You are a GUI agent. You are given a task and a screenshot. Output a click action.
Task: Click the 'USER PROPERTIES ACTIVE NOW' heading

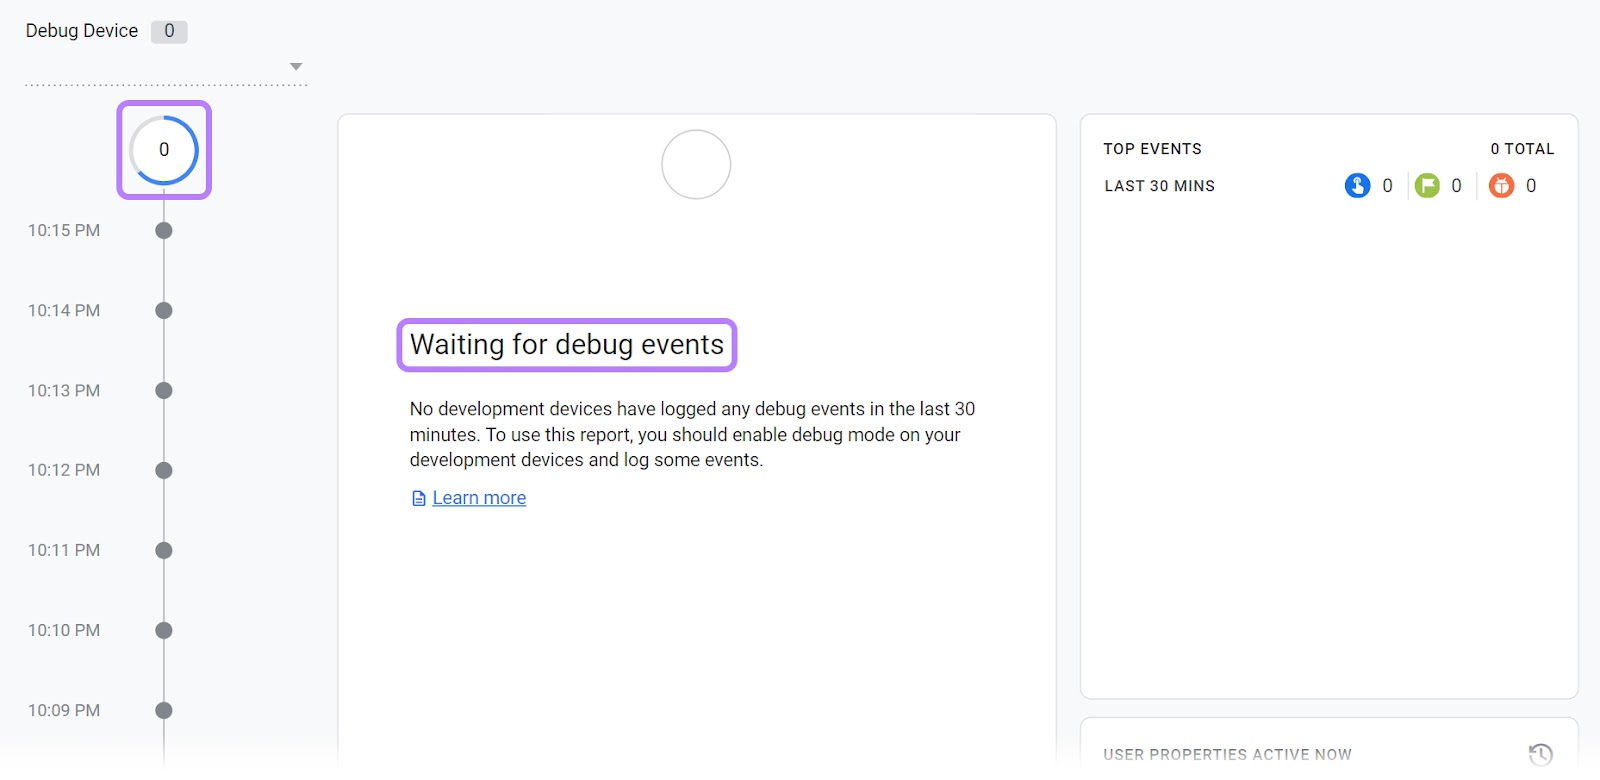(x=1227, y=755)
